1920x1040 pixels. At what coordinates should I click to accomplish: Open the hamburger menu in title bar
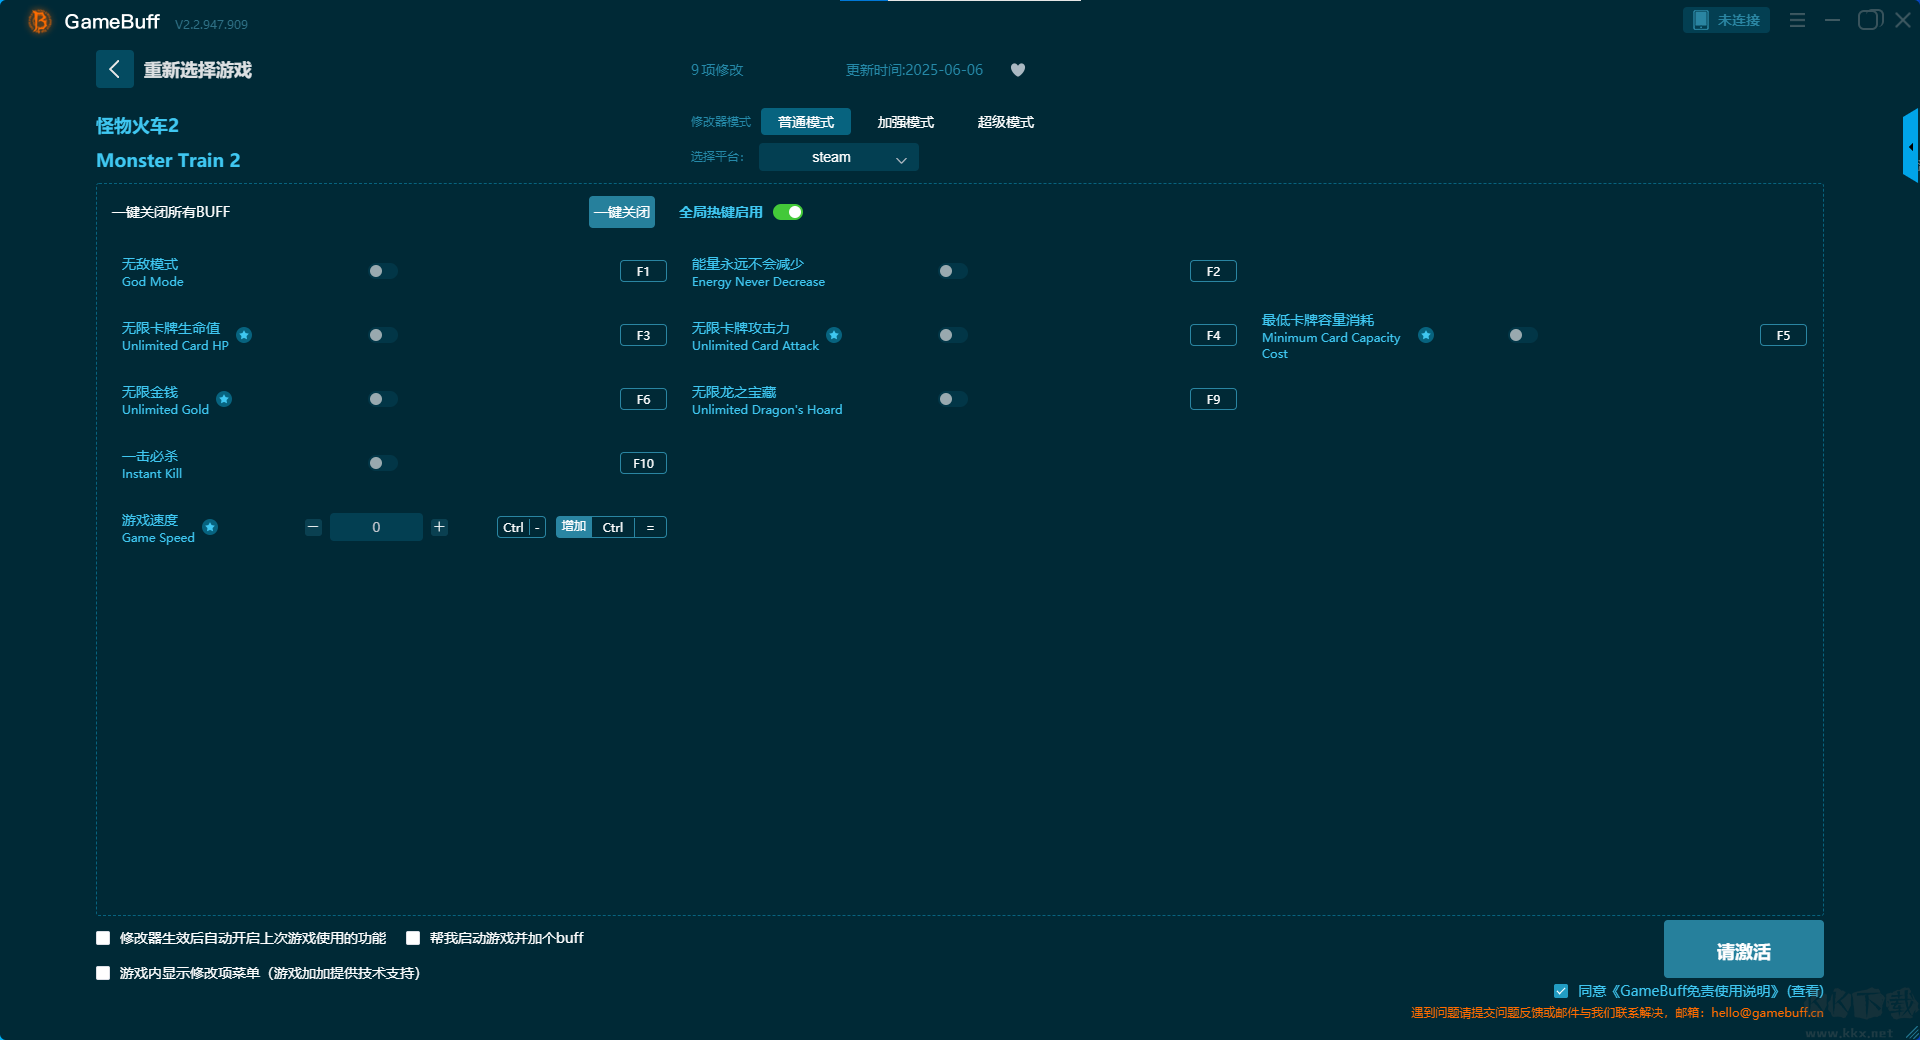(1797, 20)
